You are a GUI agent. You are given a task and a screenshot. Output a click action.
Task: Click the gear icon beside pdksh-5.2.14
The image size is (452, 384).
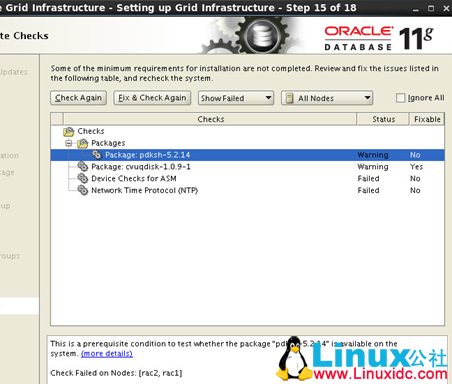(97, 155)
